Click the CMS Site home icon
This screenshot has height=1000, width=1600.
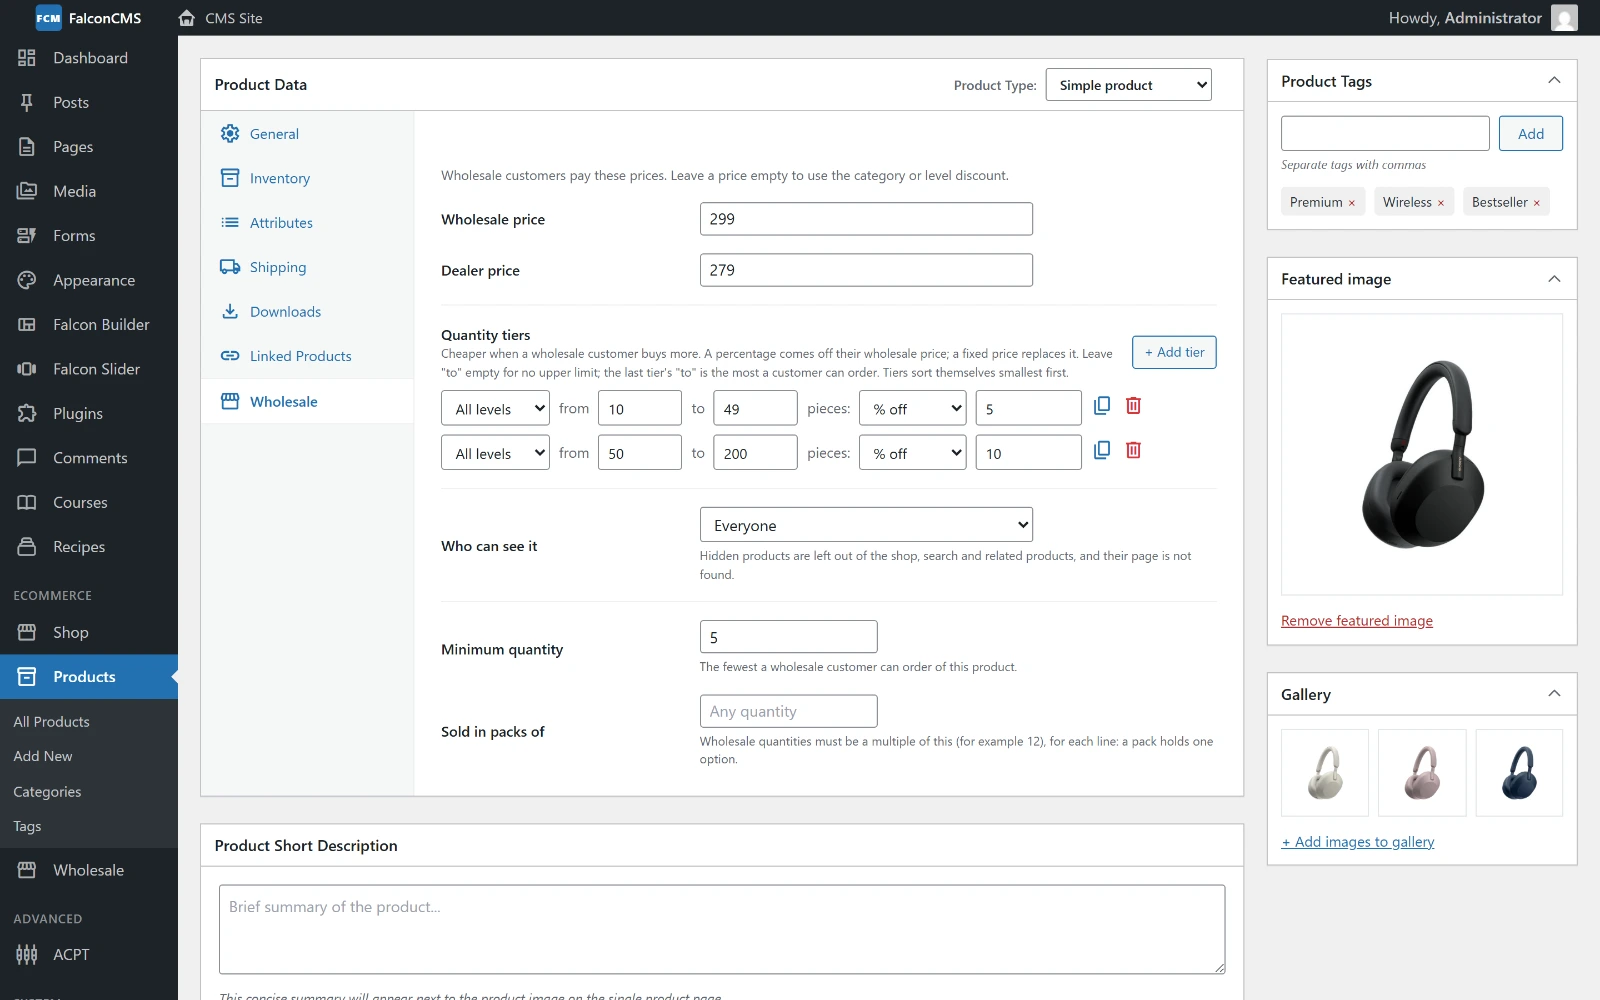tap(186, 18)
